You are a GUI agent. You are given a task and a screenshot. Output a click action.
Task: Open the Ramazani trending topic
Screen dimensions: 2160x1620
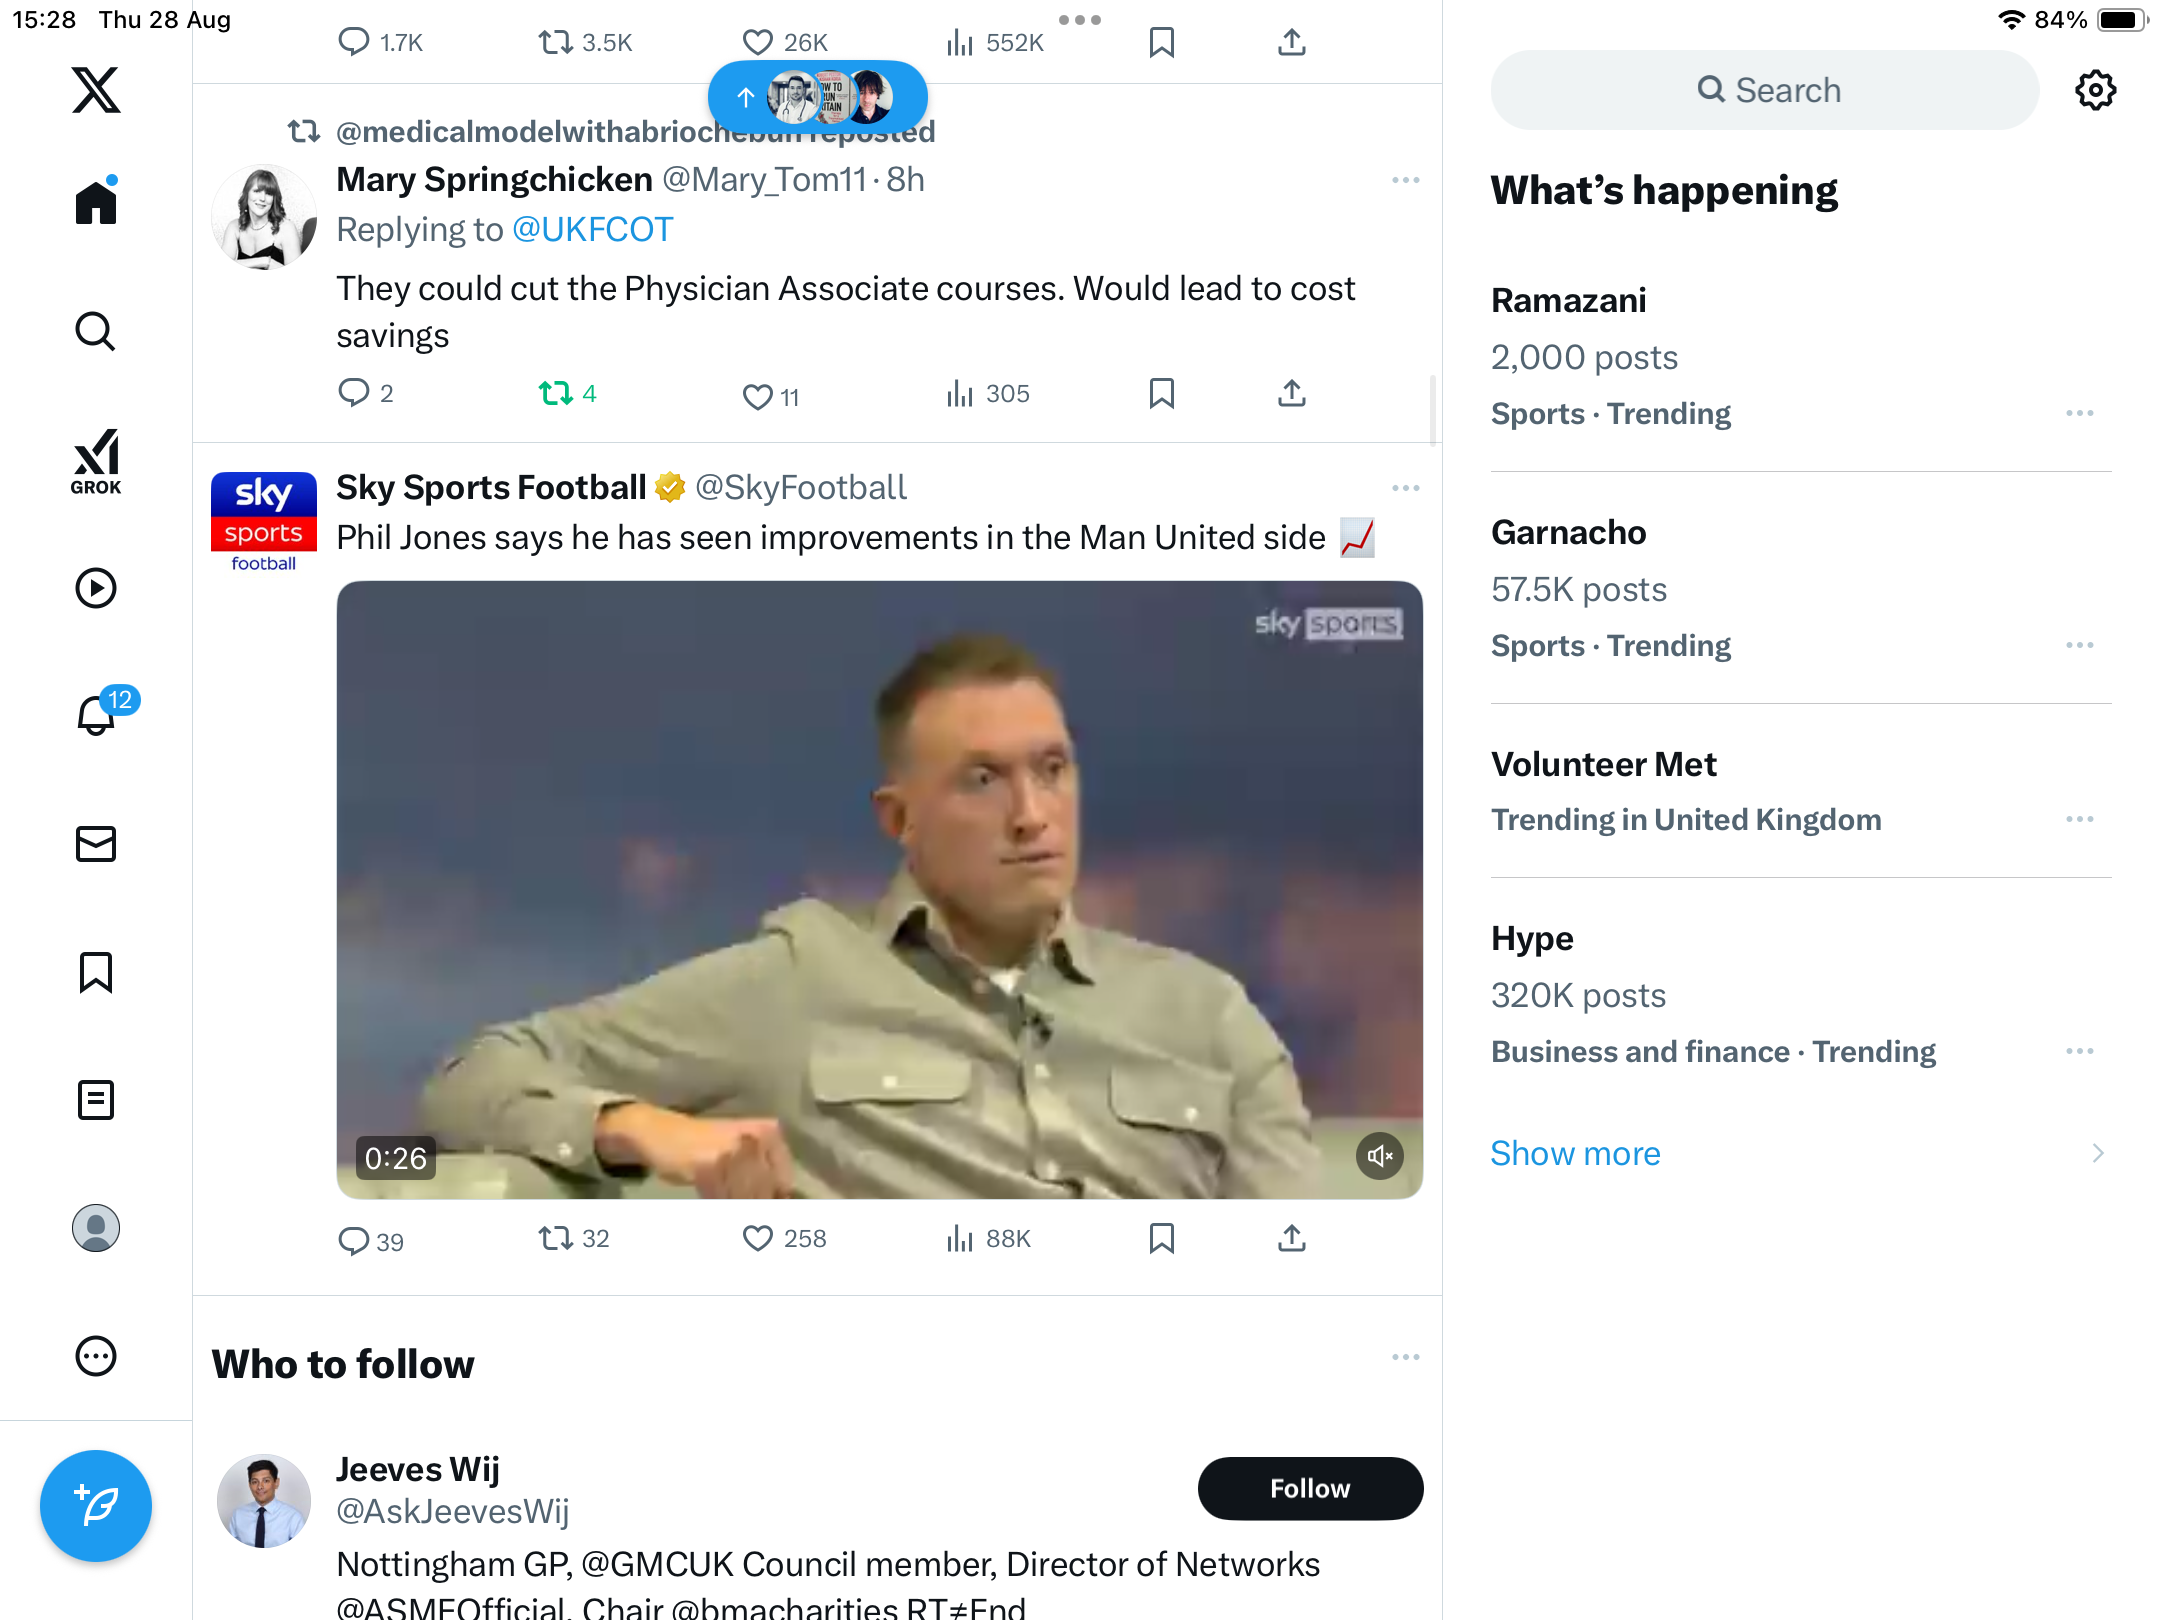pos(1568,300)
